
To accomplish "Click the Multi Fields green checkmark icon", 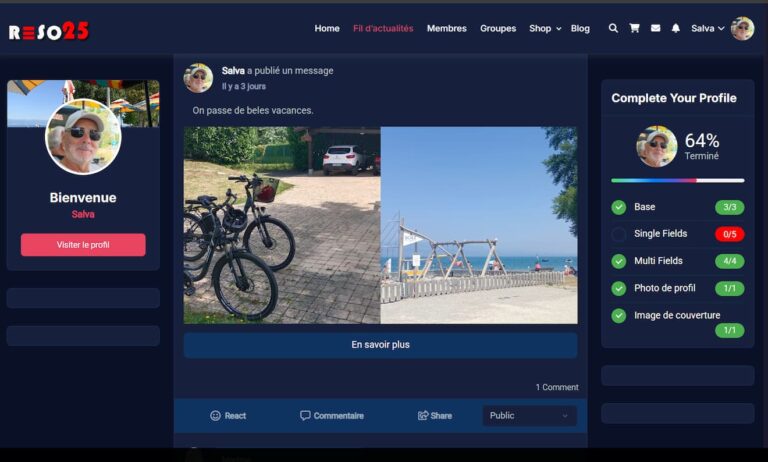I will coord(619,261).
